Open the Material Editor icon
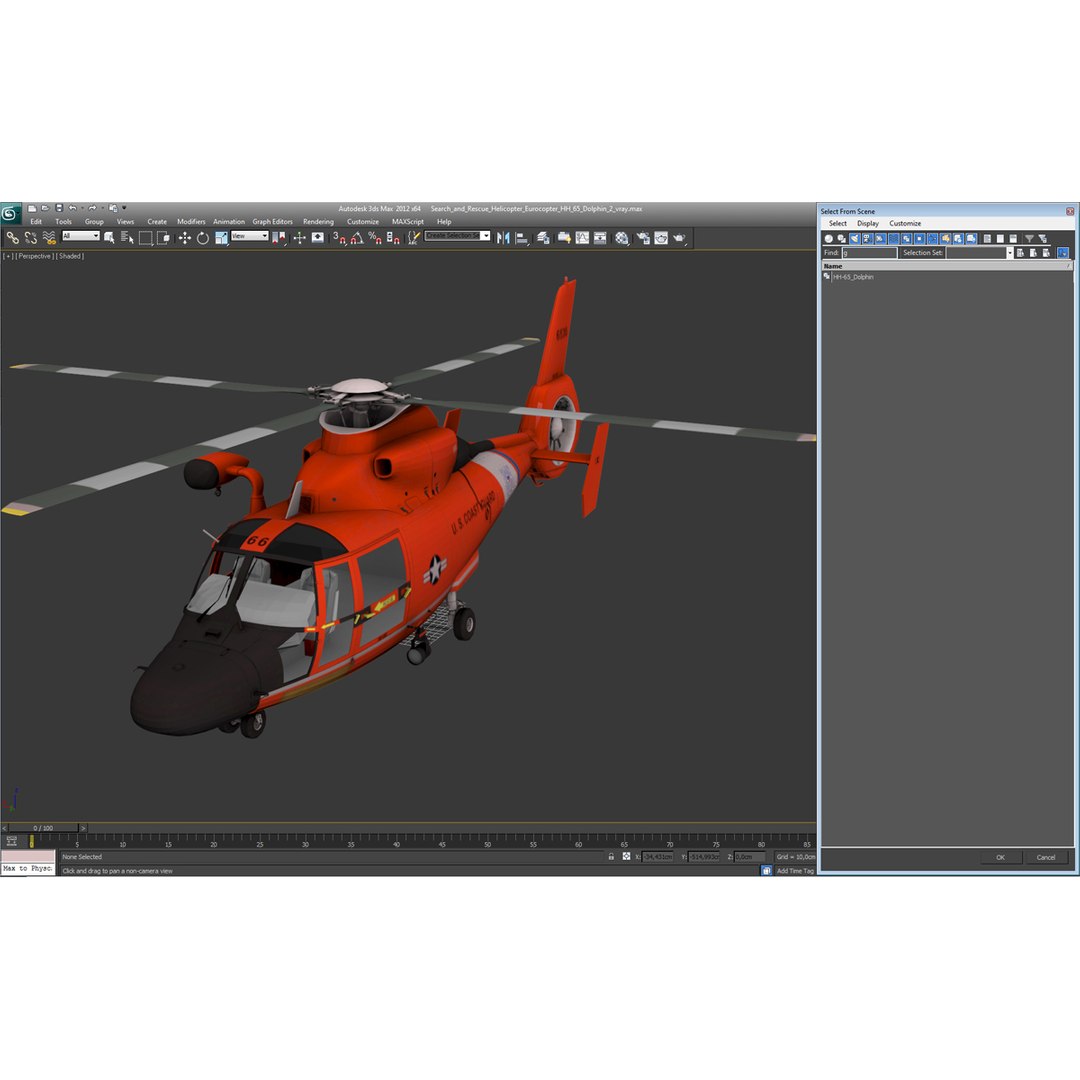Viewport: 1080px width, 1080px height. (621, 238)
